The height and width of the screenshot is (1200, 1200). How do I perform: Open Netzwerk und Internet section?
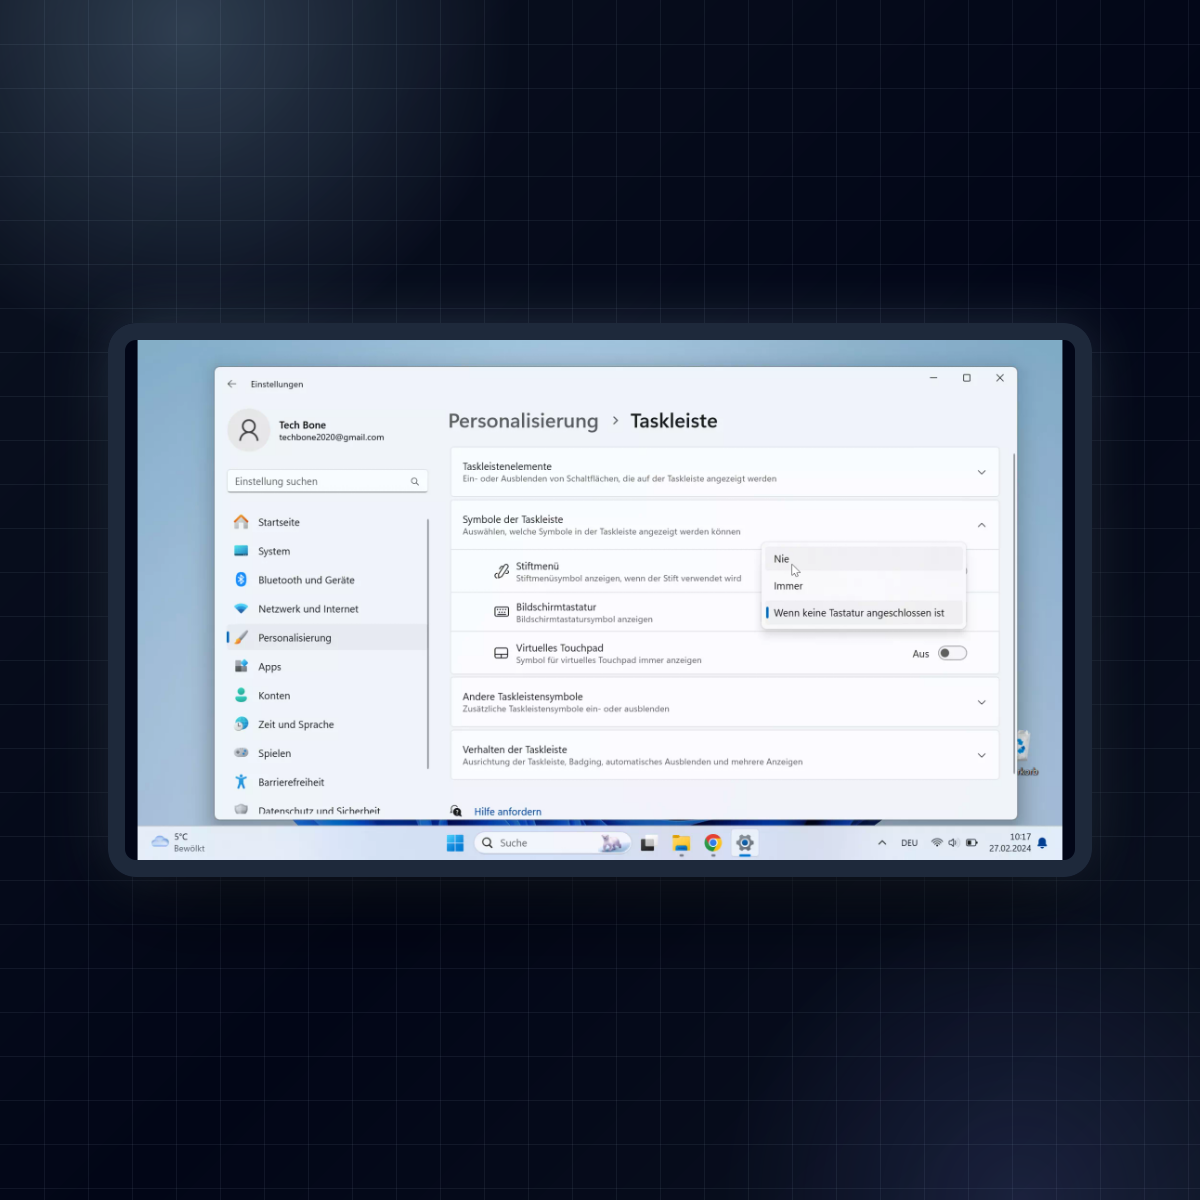coord(327,609)
